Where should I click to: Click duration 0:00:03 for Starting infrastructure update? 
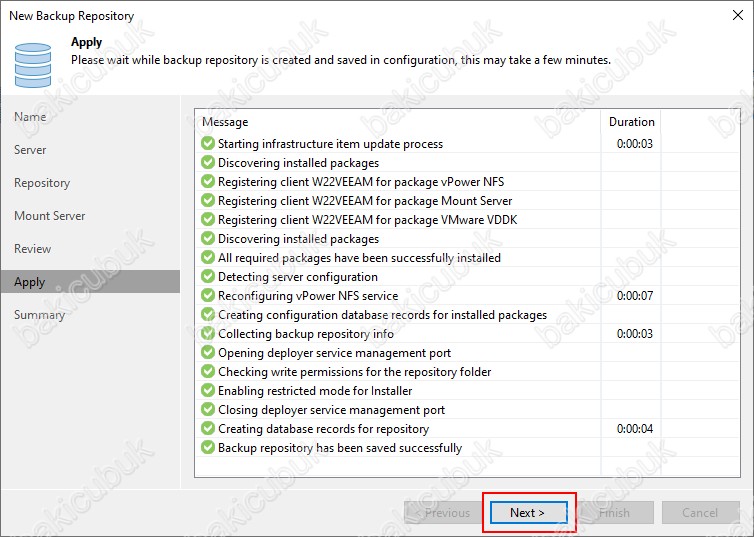(x=635, y=144)
